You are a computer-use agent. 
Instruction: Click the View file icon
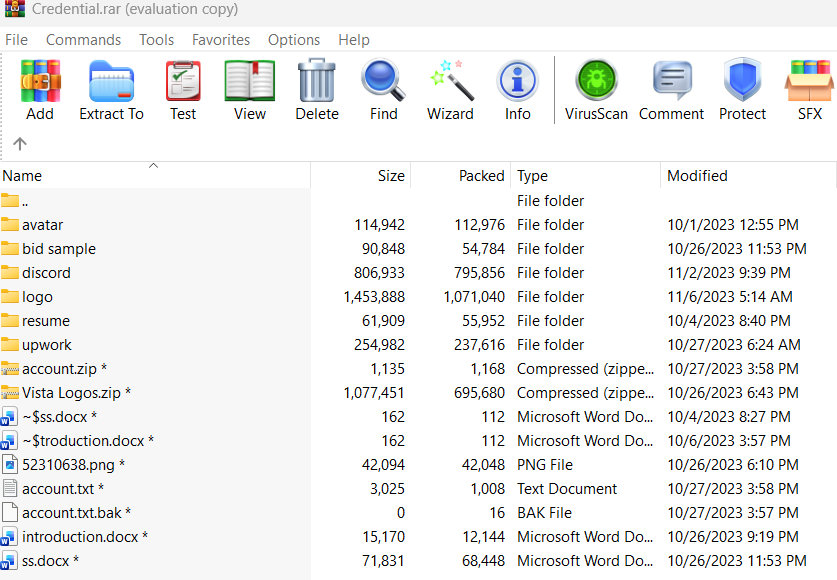[249, 80]
